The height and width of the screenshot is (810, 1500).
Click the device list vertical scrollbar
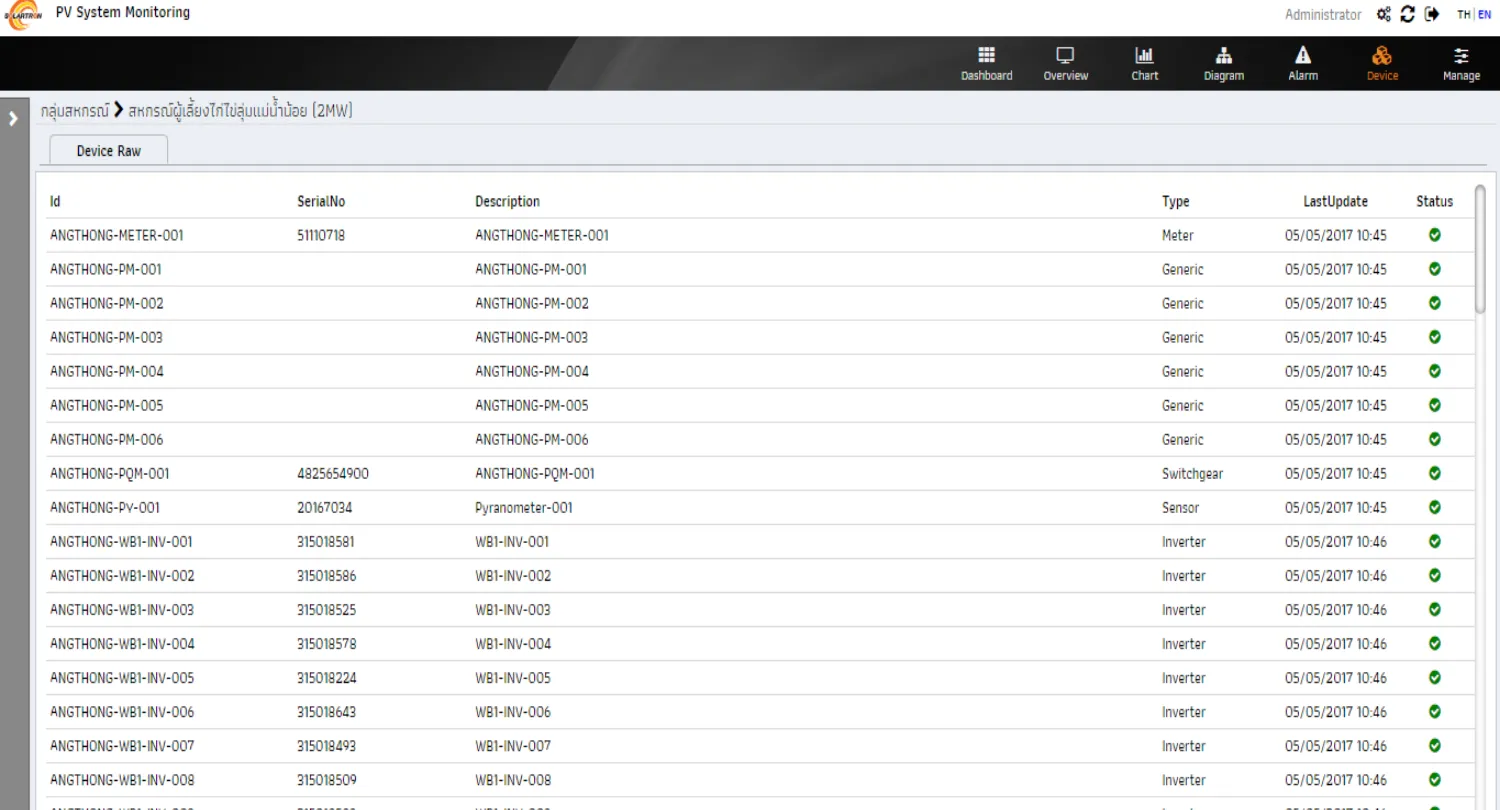[x=1480, y=250]
